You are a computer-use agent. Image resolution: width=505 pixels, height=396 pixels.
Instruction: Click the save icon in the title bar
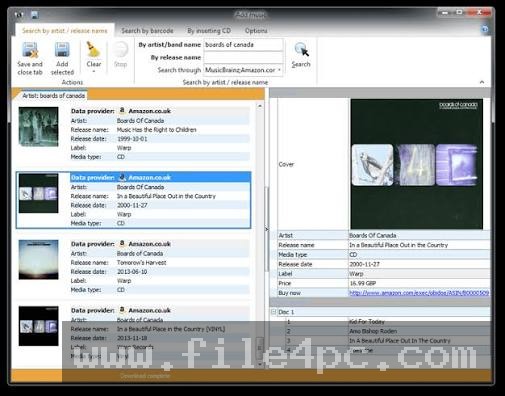point(35,14)
